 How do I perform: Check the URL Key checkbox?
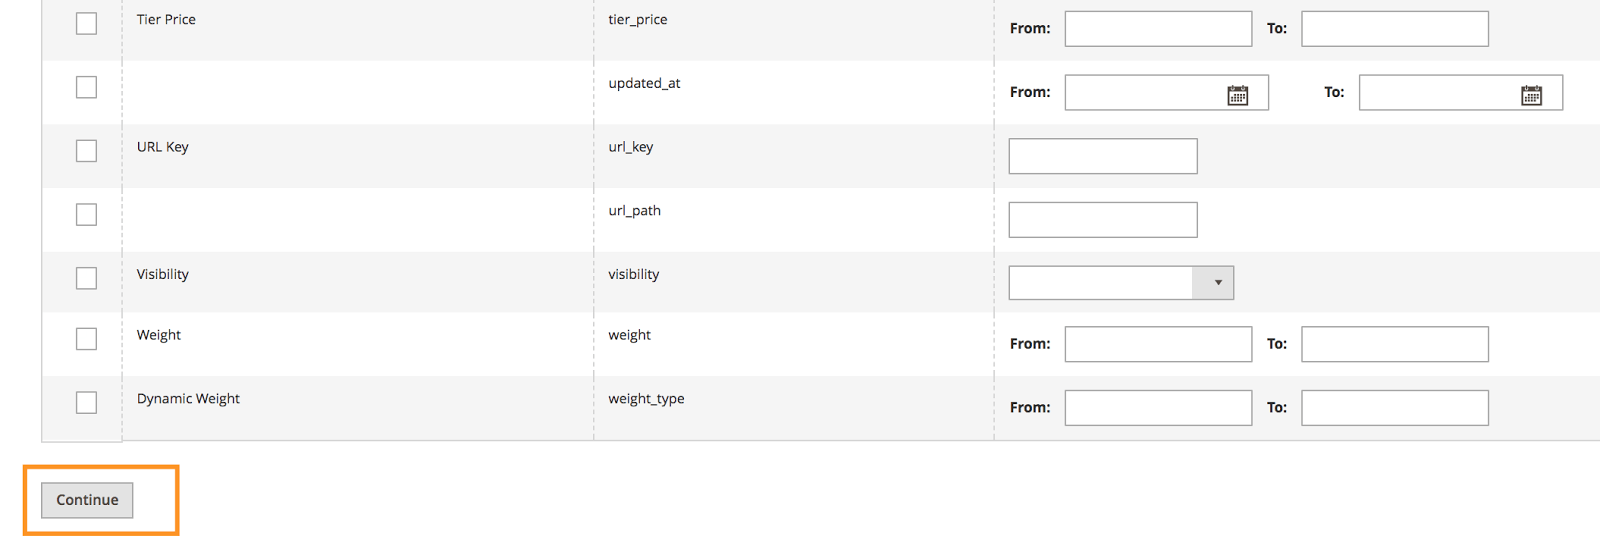point(87,151)
